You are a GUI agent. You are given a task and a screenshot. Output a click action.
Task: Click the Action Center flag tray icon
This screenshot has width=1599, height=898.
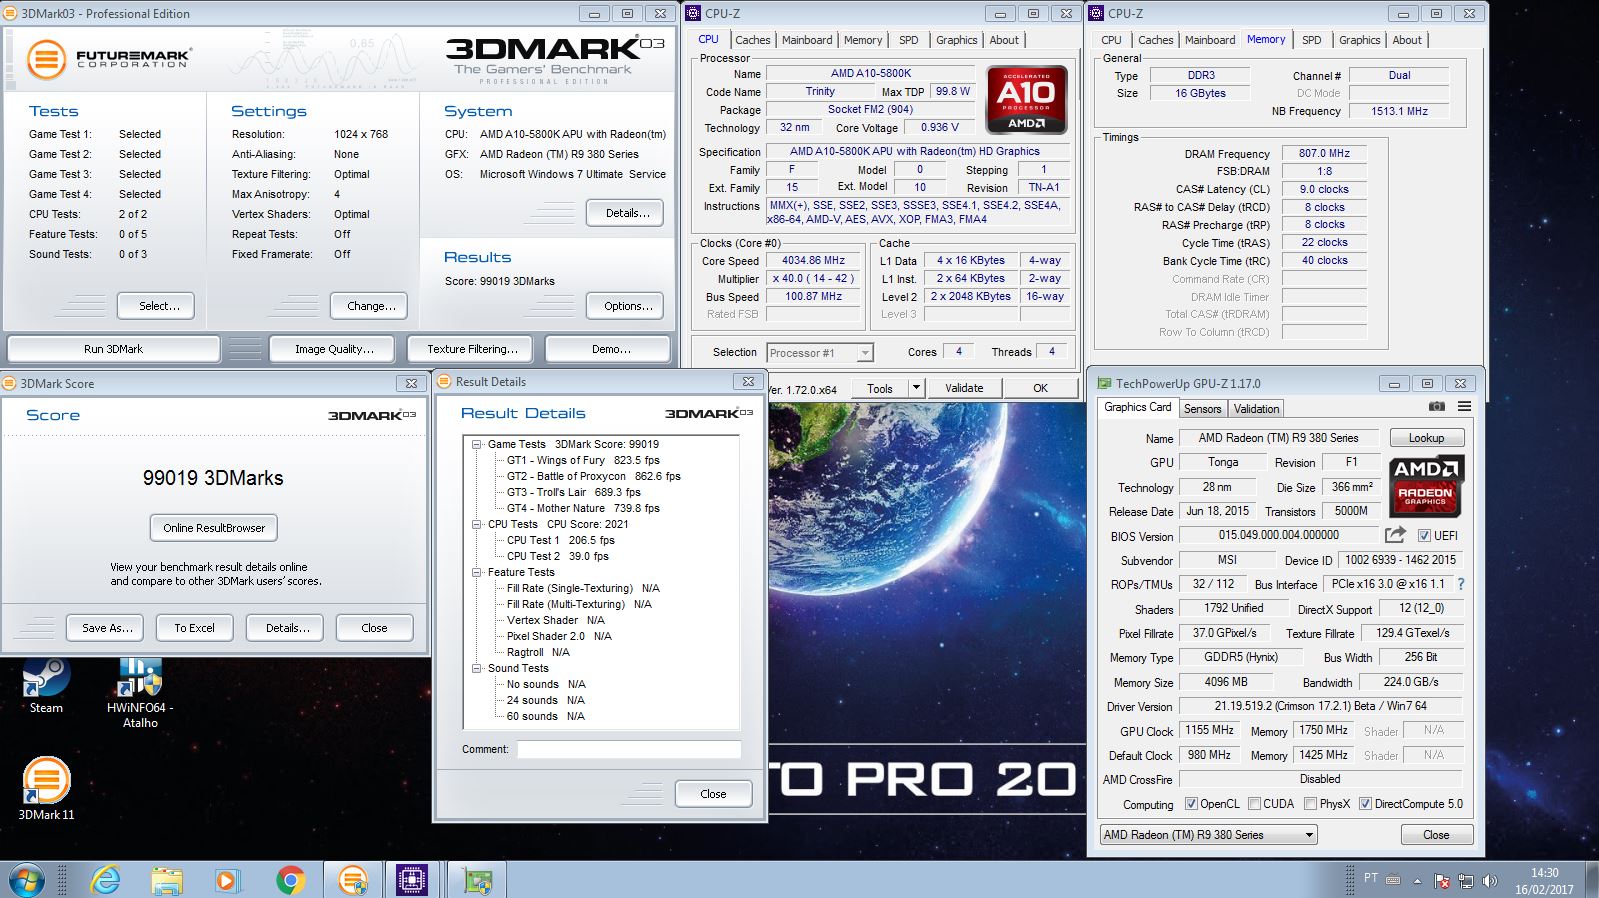[x=1442, y=881]
